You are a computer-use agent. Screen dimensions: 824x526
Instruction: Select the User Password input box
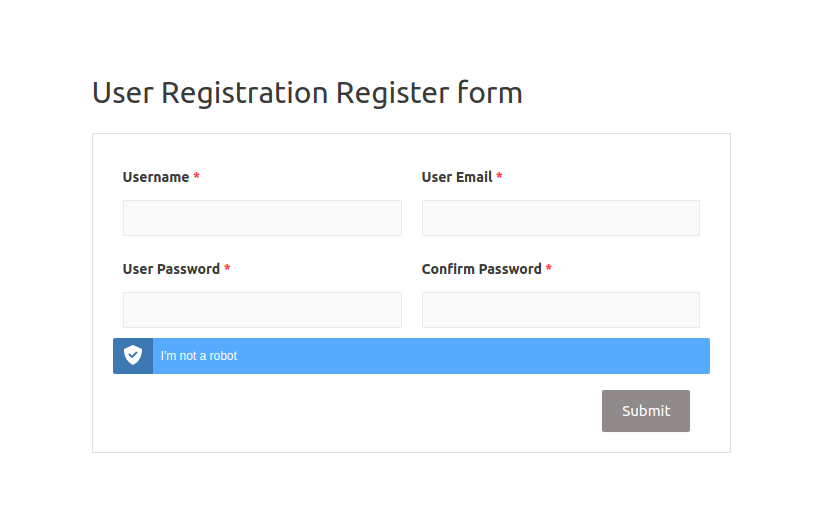pos(262,310)
